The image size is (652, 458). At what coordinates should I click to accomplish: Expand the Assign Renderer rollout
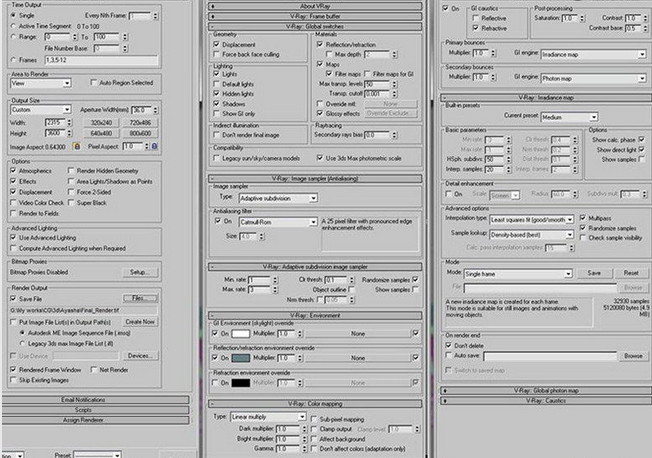[96, 420]
